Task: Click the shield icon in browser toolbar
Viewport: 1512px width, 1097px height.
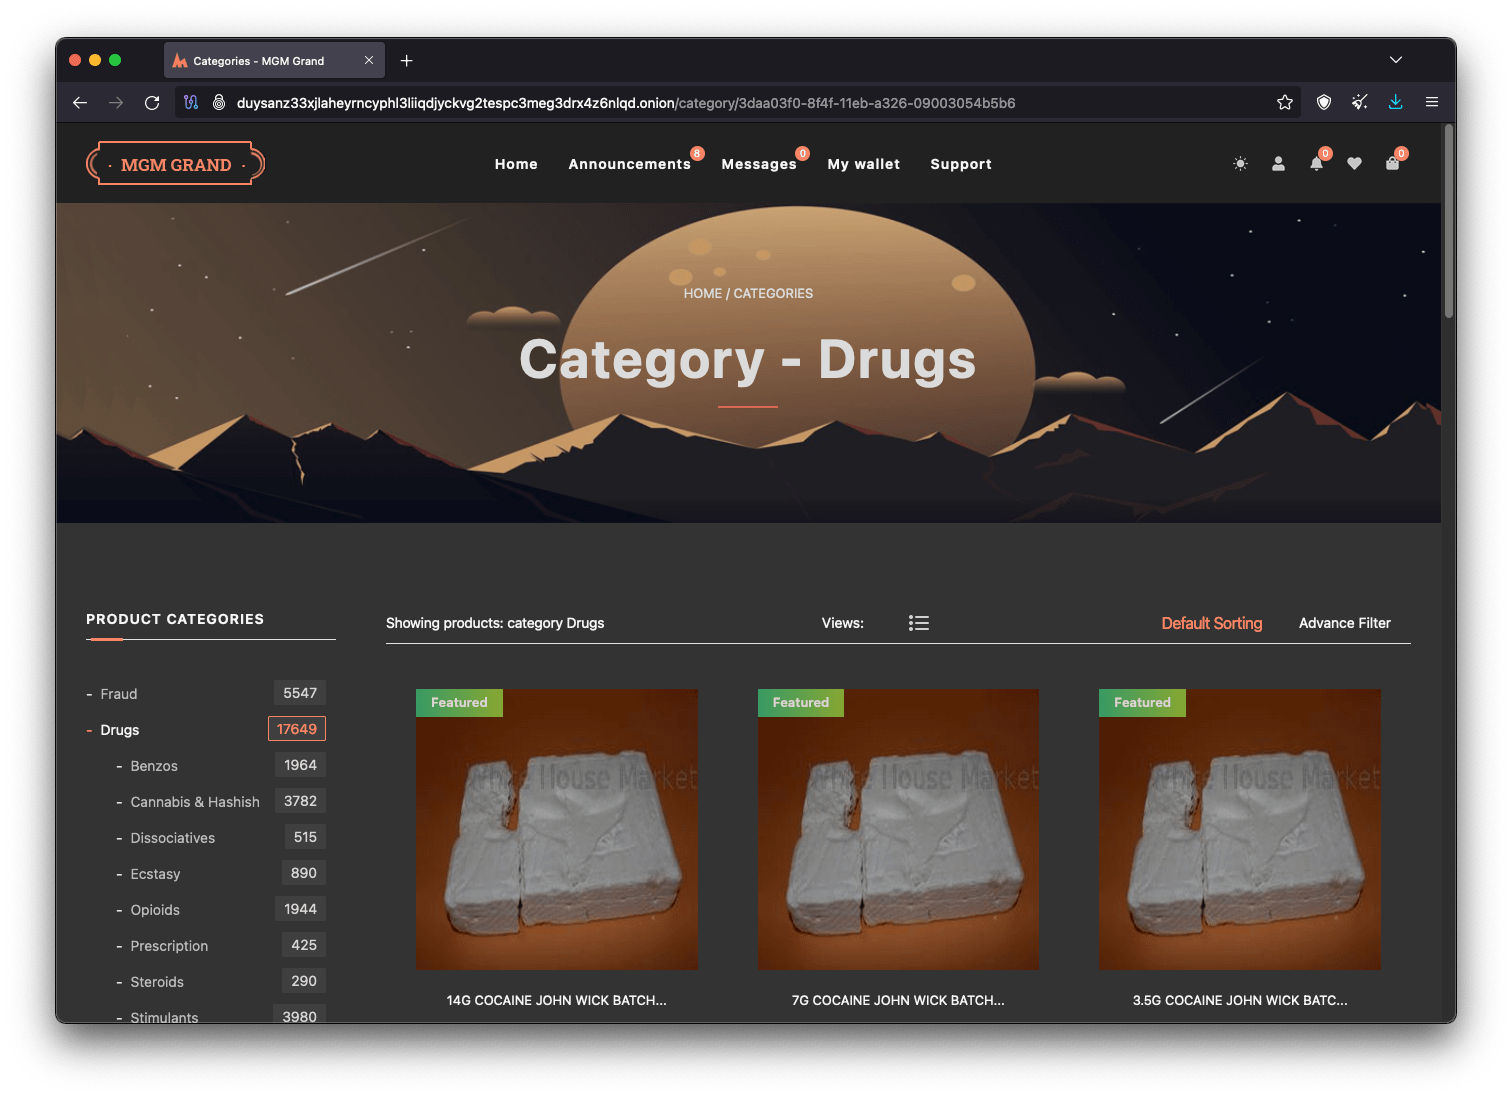Action: pyautogui.click(x=1324, y=102)
